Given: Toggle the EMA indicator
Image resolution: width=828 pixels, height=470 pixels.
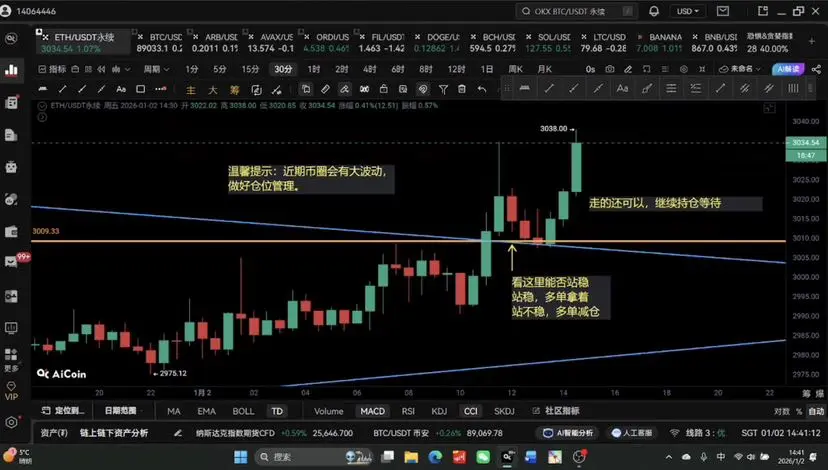Looking at the screenshot, I should point(206,411).
